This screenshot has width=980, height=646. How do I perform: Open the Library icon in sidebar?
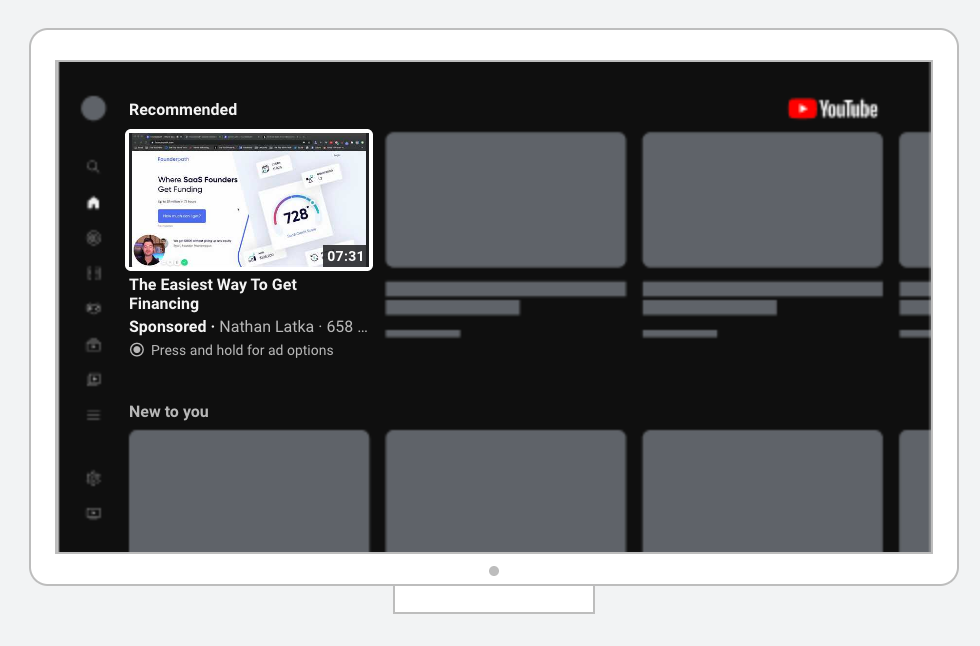[x=93, y=380]
